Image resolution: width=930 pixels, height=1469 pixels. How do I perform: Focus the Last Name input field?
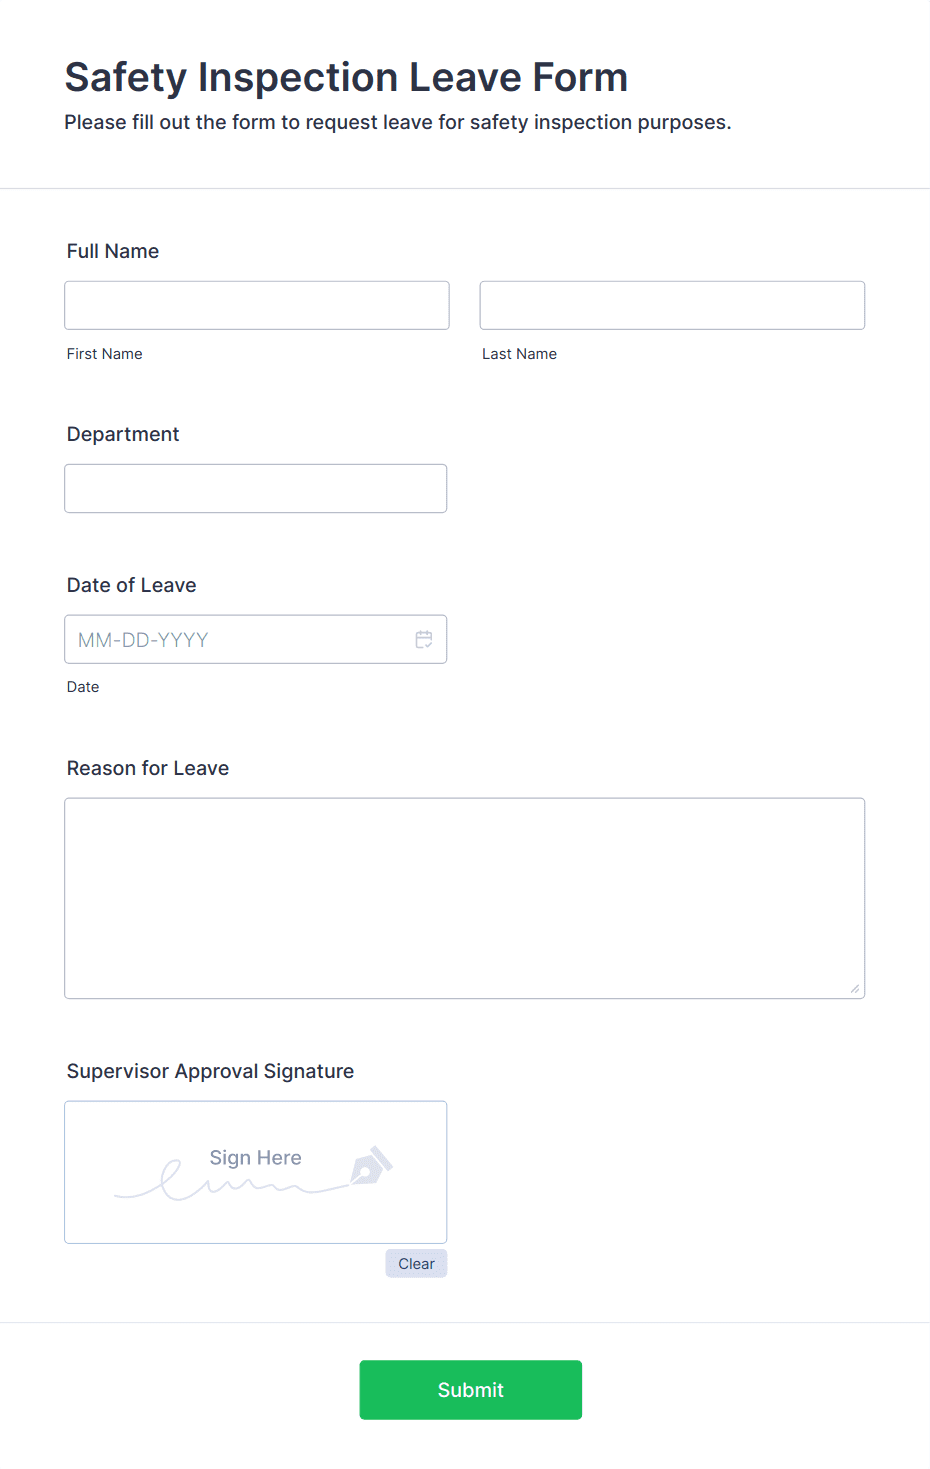[x=672, y=305]
